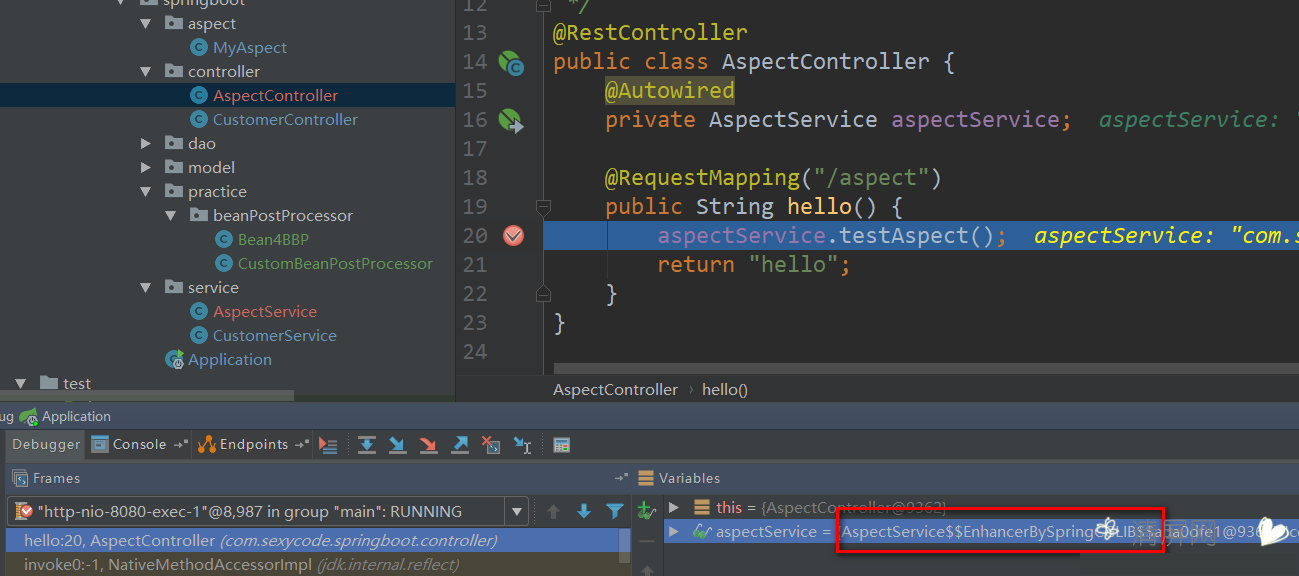Click the Show Execution Point icon
Screen dimensions: 1299x576
tap(328, 445)
